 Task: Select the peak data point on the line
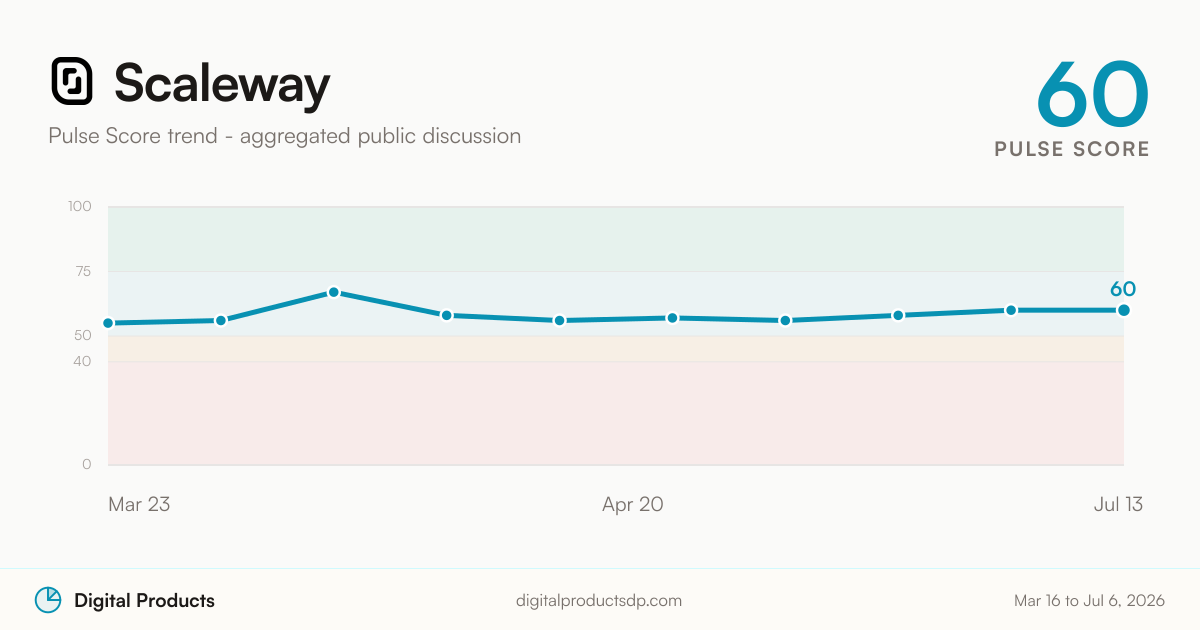point(334,292)
